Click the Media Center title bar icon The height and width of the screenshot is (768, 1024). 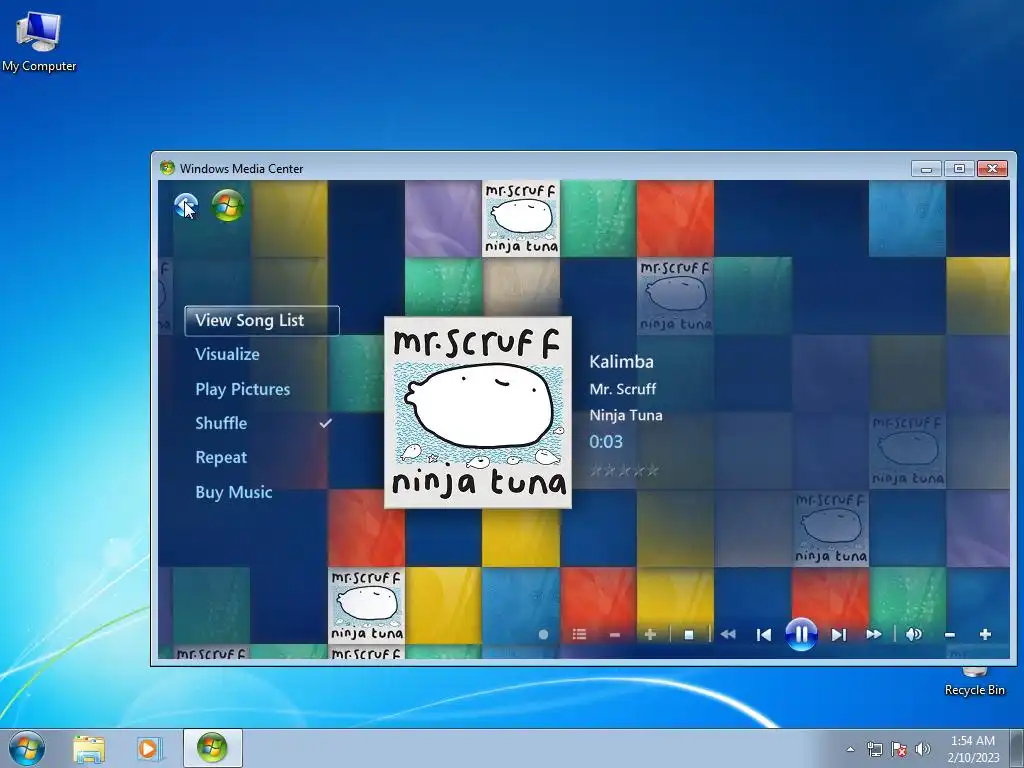[x=167, y=168]
